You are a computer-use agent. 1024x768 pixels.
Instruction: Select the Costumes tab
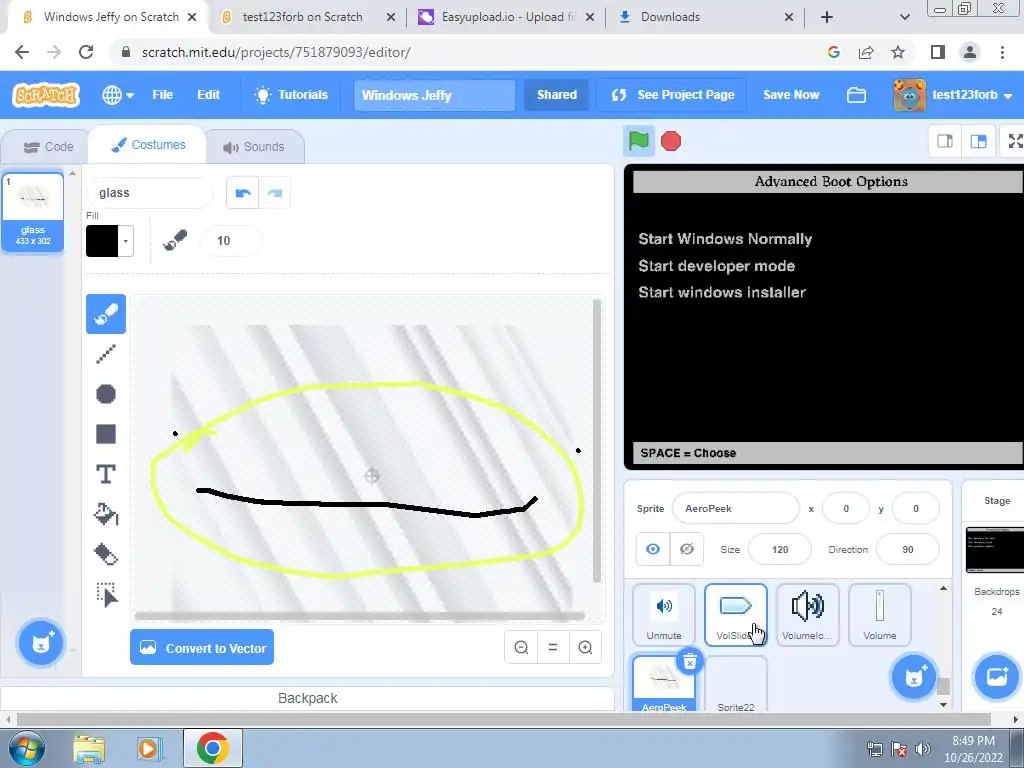[148, 145]
